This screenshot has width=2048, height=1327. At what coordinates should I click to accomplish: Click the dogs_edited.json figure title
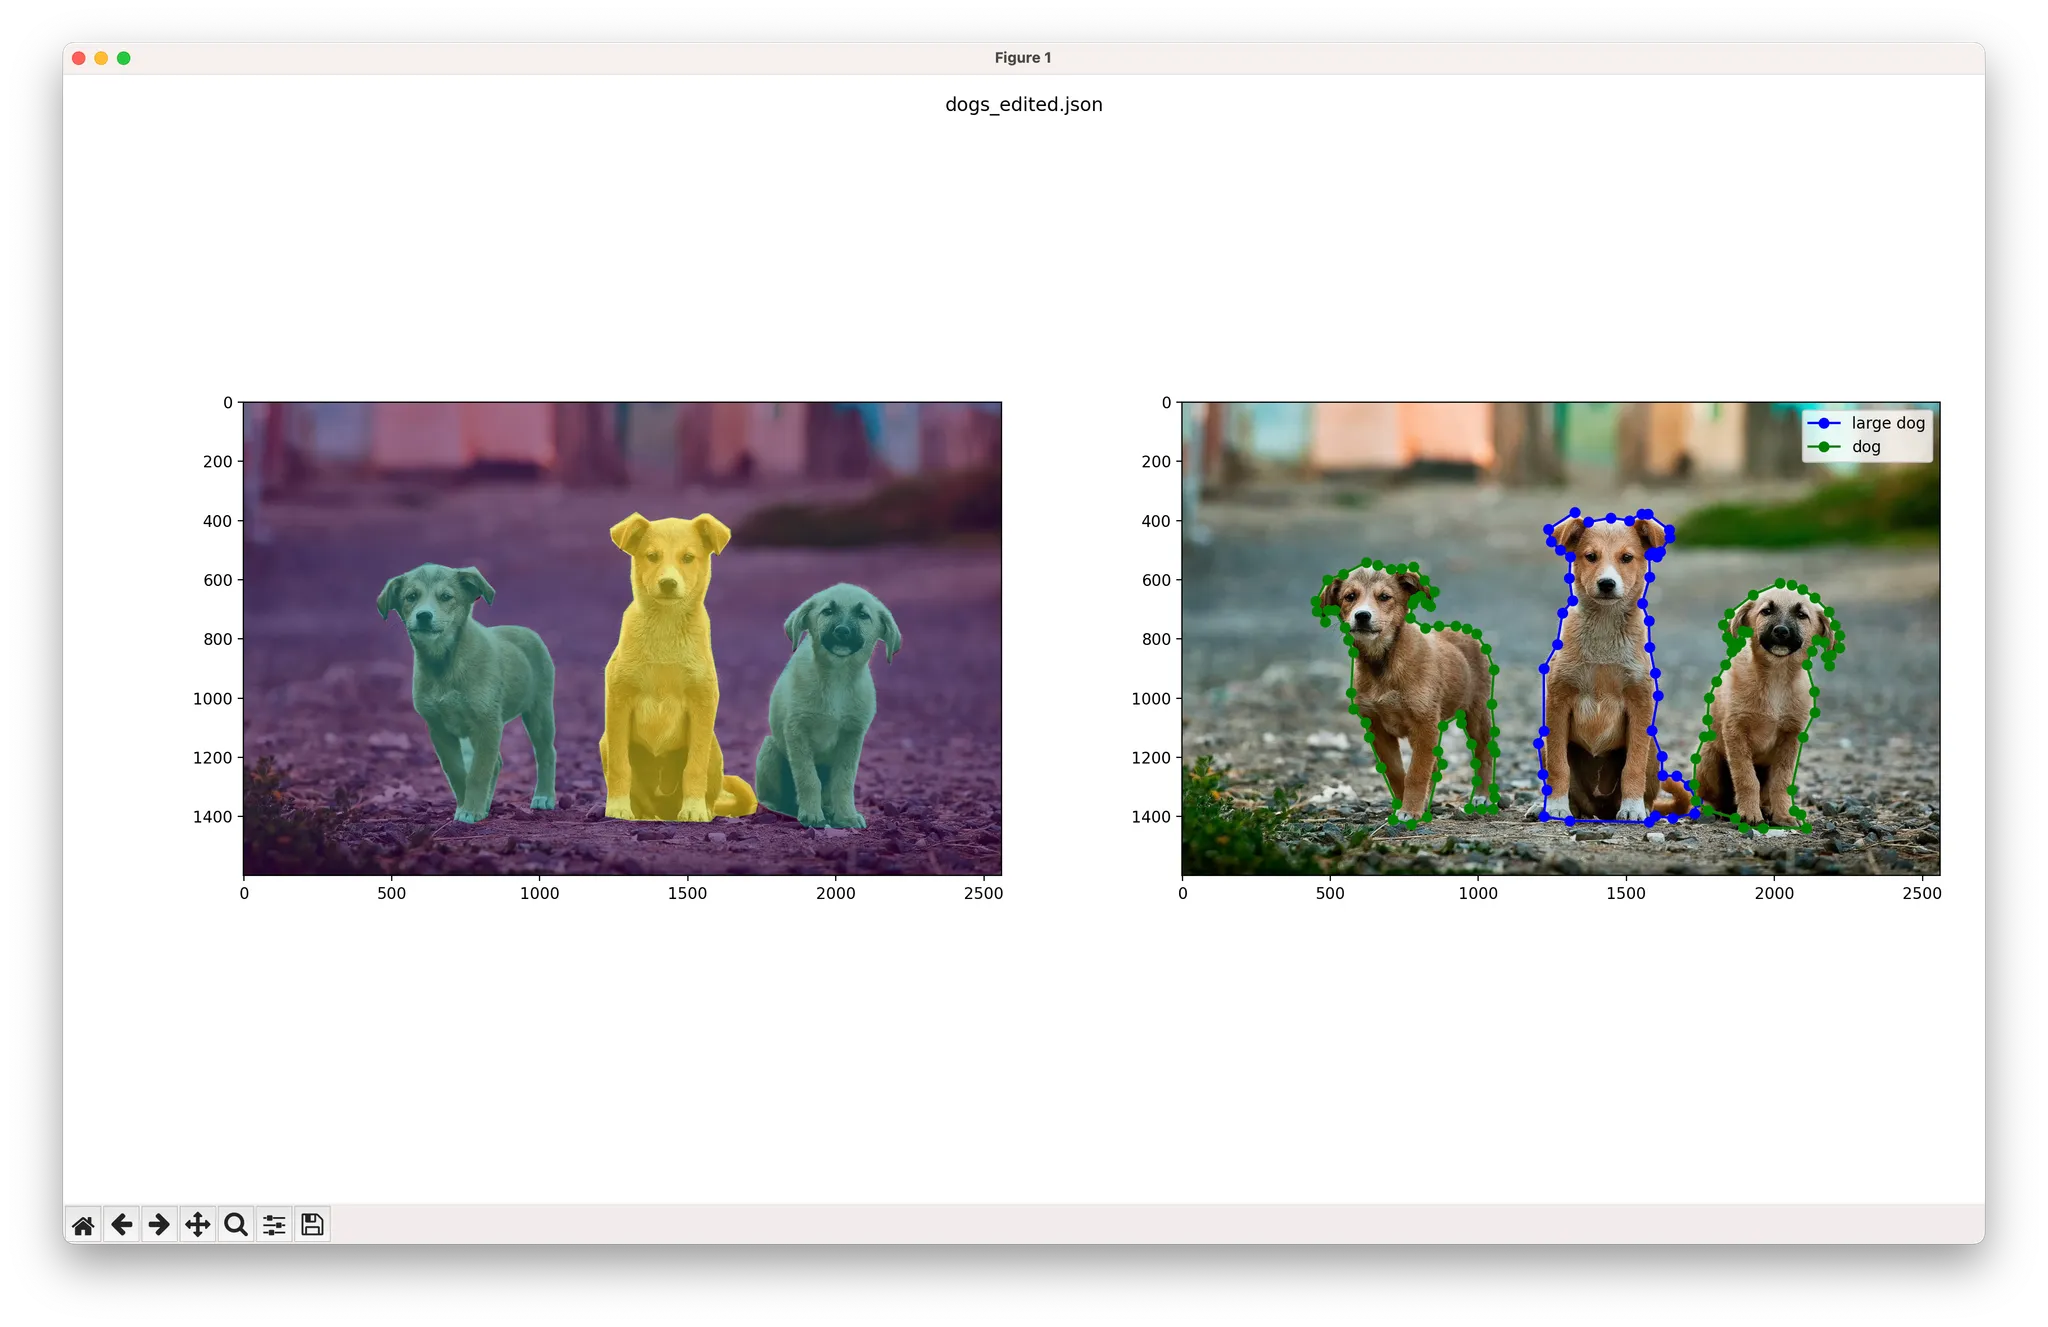(x=1024, y=105)
